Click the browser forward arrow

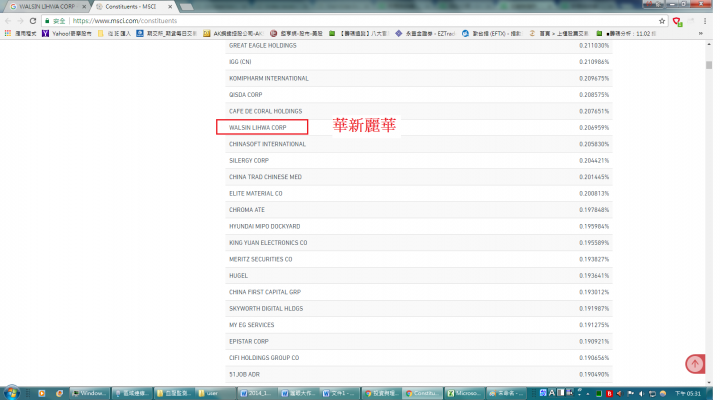pos(20,21)
